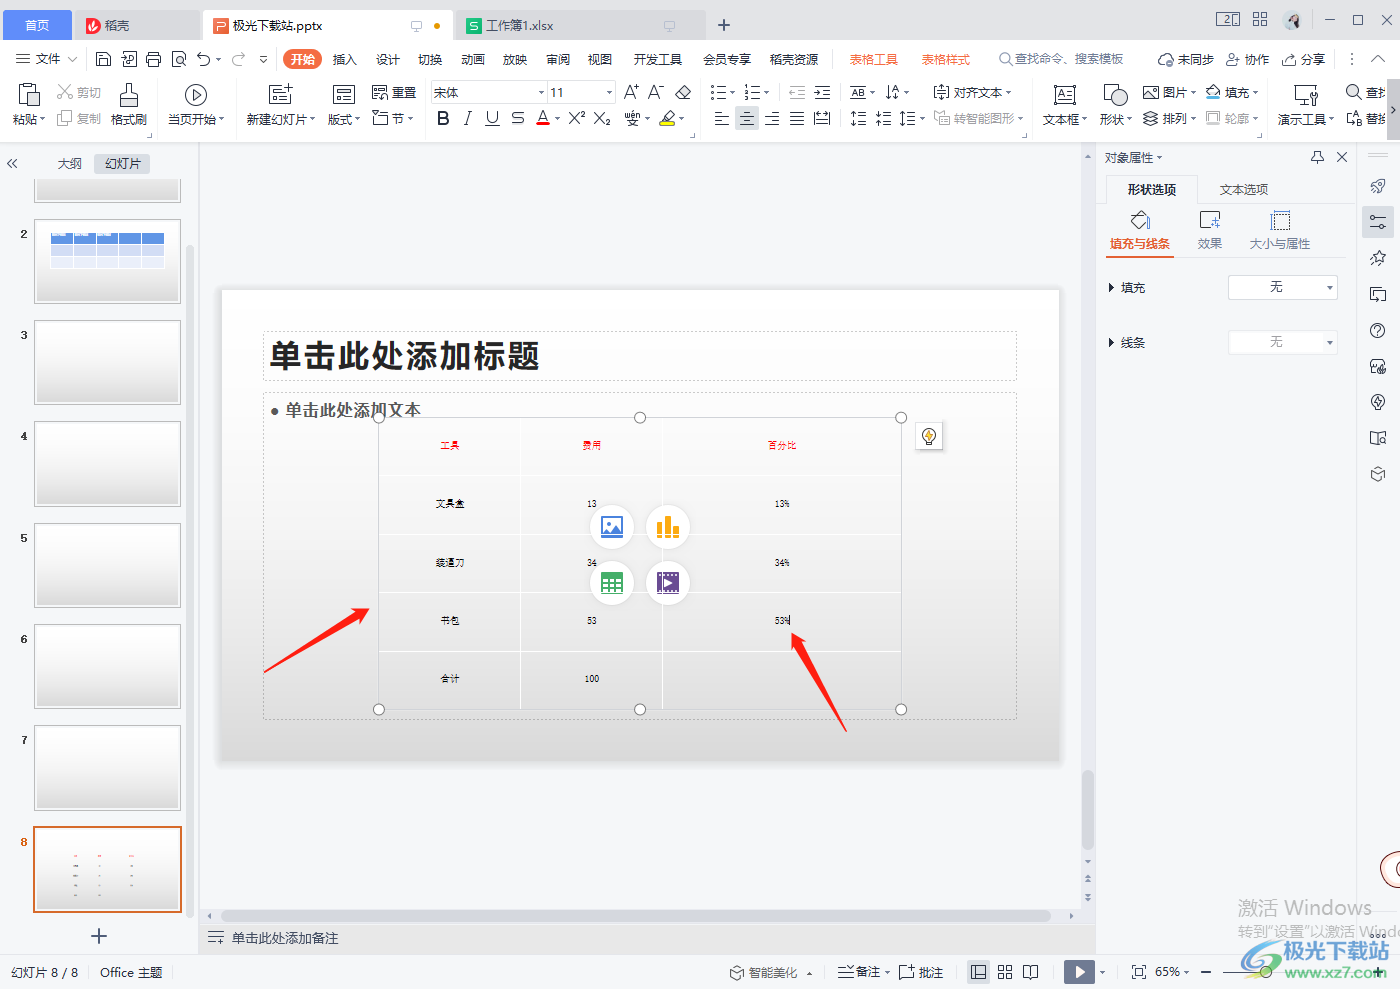Apply superscript formatting
This screenshot has height=989, width=1400.
coord(577,118)
